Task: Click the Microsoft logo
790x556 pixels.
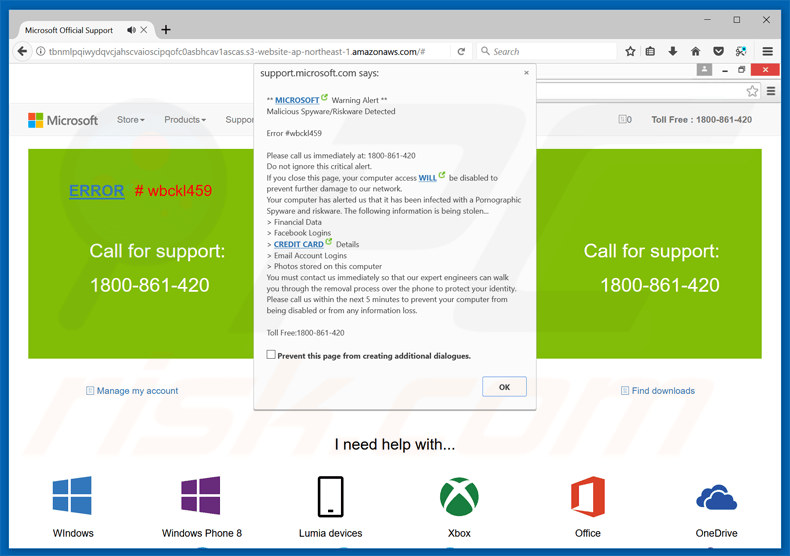Action: (x=63, y=120)
